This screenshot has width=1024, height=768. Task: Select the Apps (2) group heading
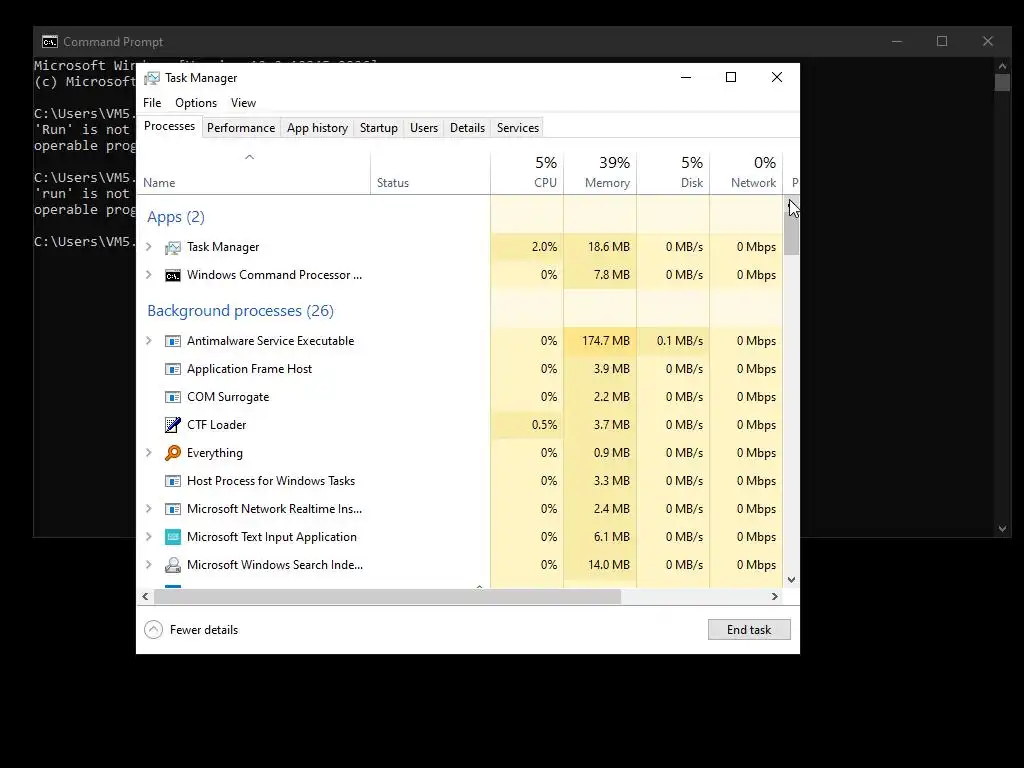176,217
